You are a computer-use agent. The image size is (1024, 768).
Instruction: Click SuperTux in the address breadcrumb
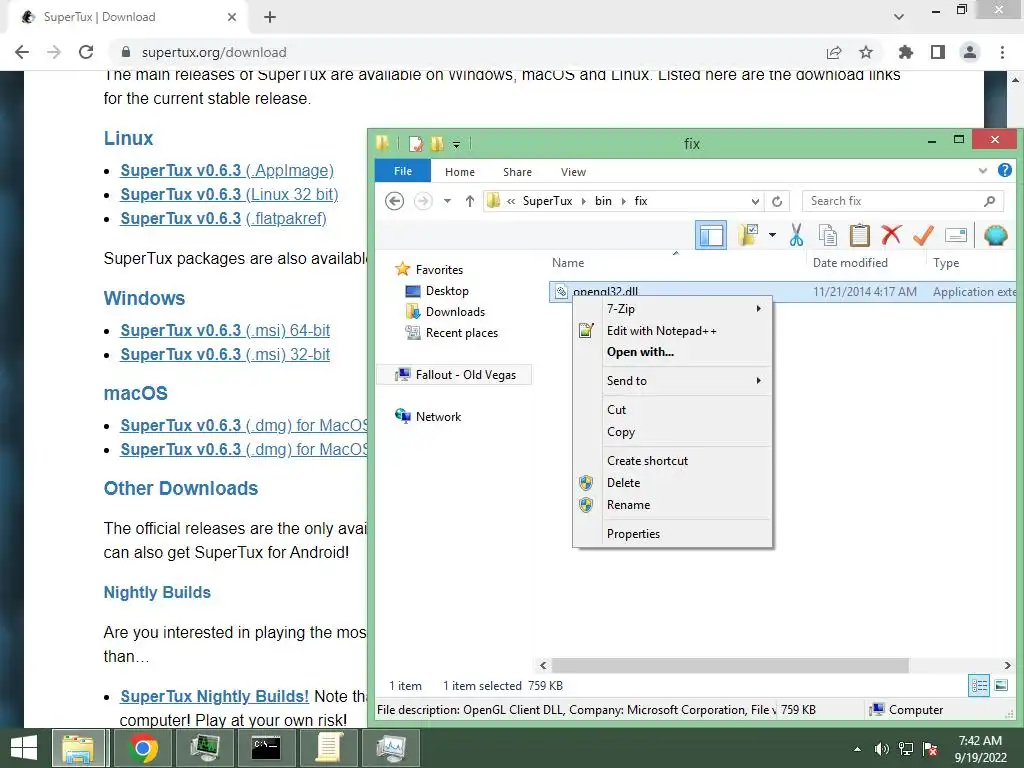click(547, 201)
